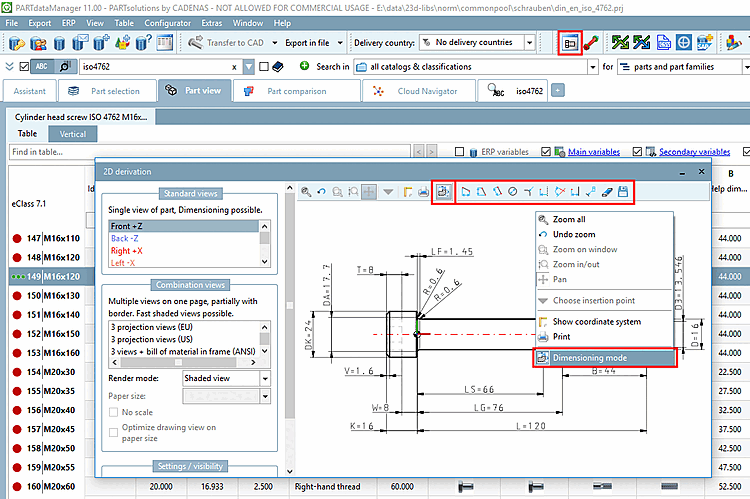Click the circle diameter dimension icon
The height and width of the screenshot is (499, 750).
(513, 191)
